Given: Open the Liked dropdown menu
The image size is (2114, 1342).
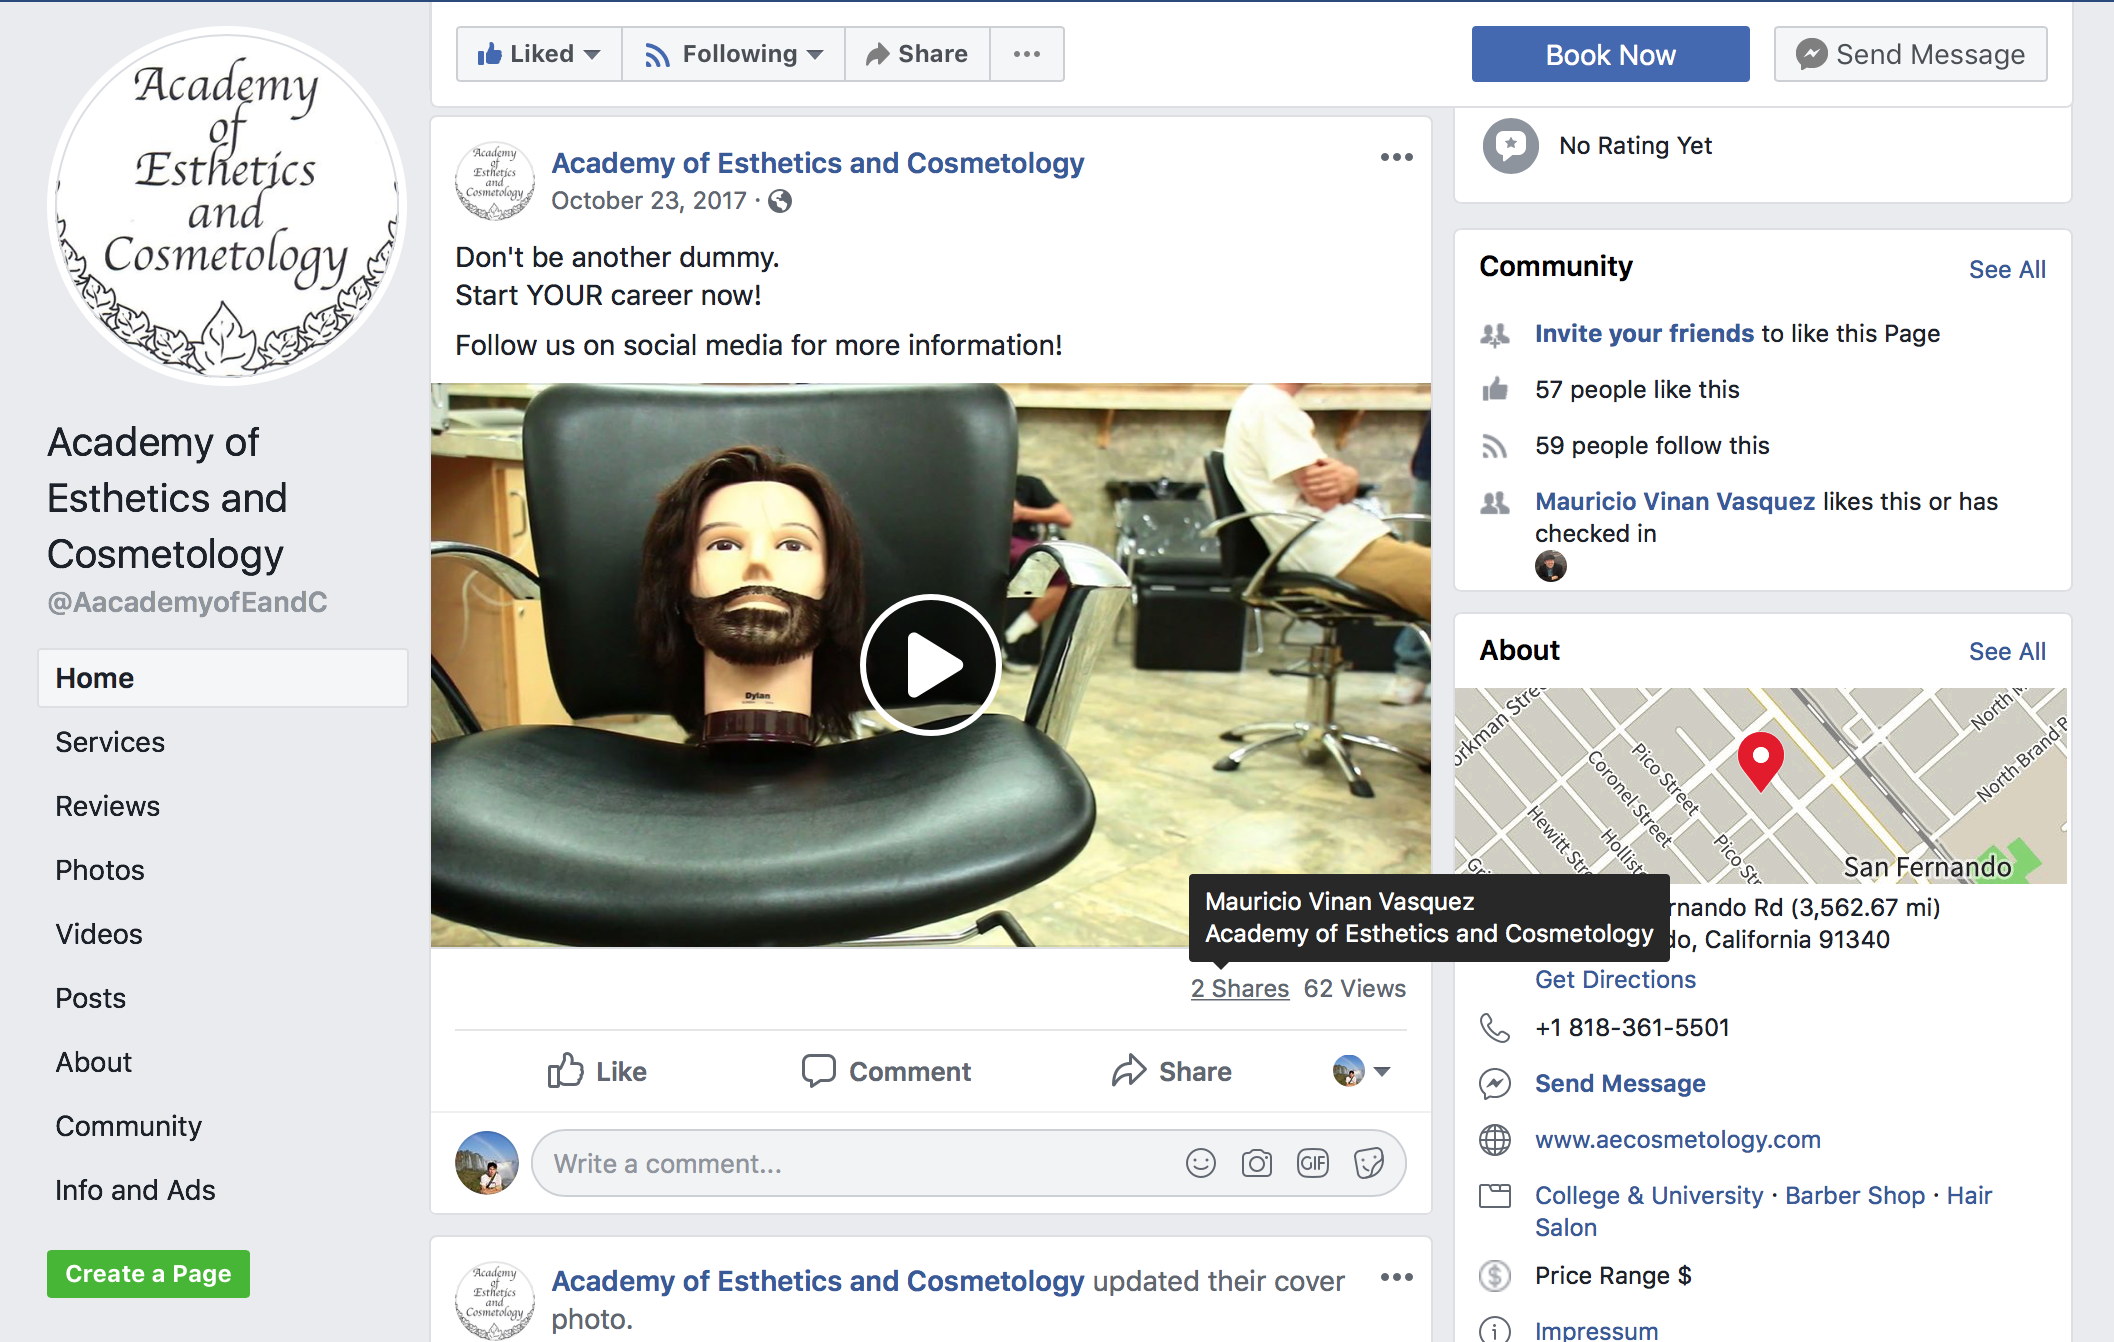Looking at the screenshot, I should tap(539, 54).
